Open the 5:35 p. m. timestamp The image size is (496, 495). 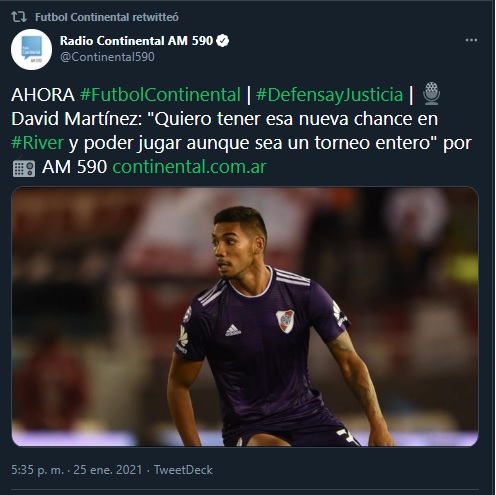pyautogui.click(x=37, y=470)
